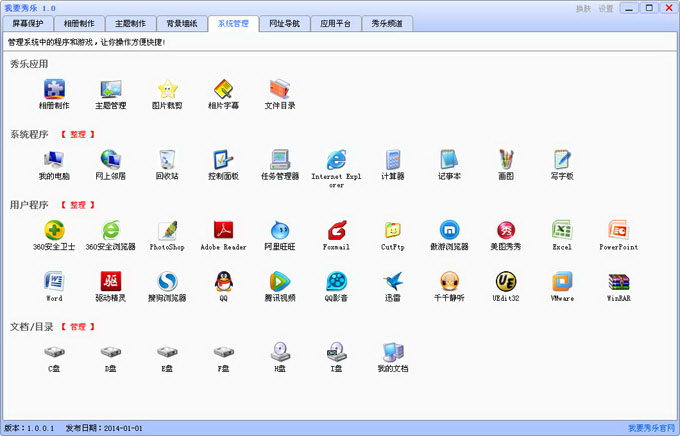Open the 文件目录 file directory icon
This screenshot has width=680, height=436.
pyautogui.click(x=280, y=89)
